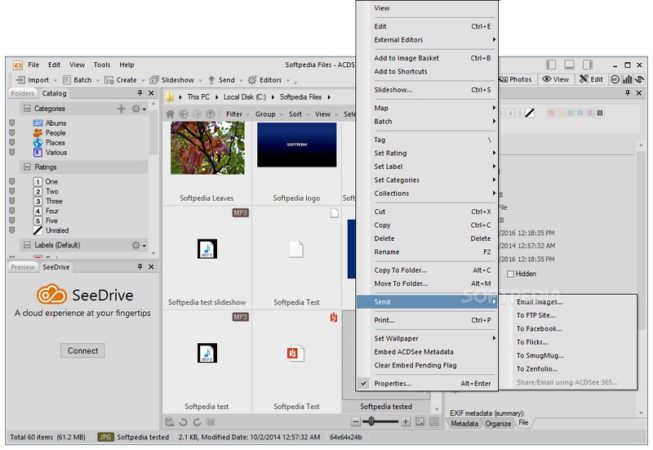The height and width of the screenshot is (450, 653).
Task: Click the home folder icon
Action: click(x=170, y=114)
